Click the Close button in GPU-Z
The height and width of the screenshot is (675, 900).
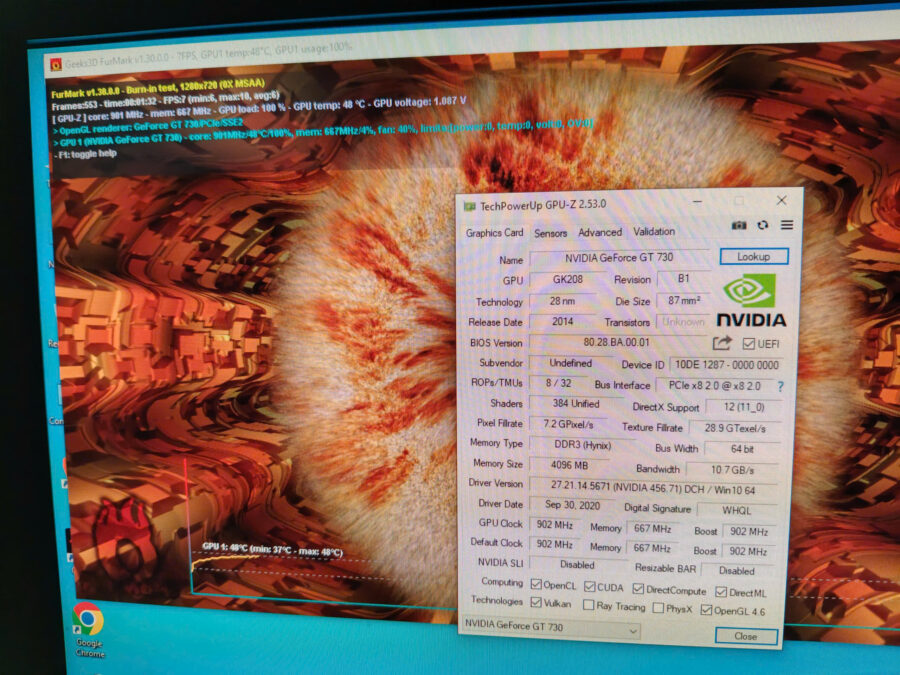click(746, 636)
